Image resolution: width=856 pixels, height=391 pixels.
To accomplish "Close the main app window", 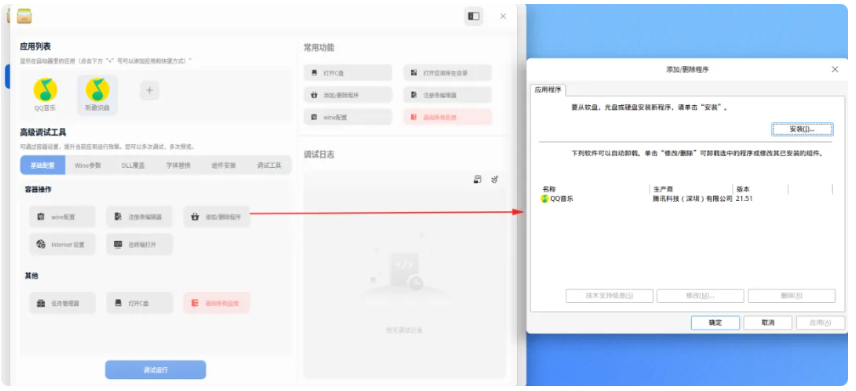I will [503, 16].
